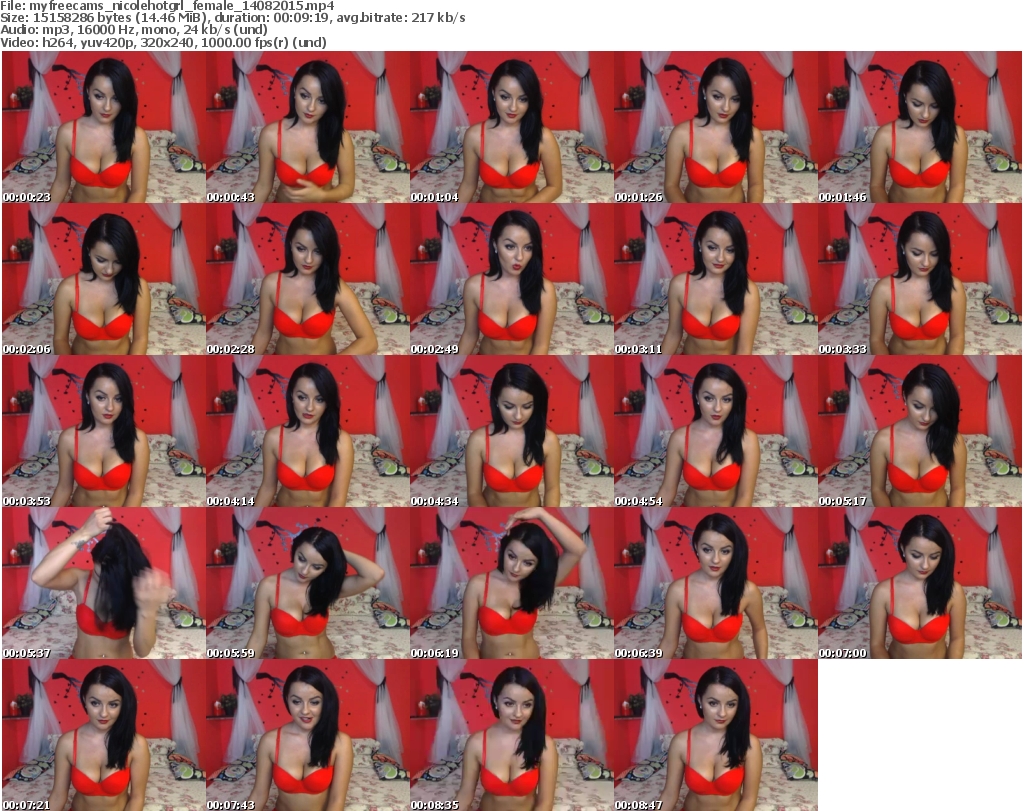The height and width of the screenshot is (811, 1024).
Task: Click the 'Video: h264, yuv420p' info line
Action: coord(163,42)
